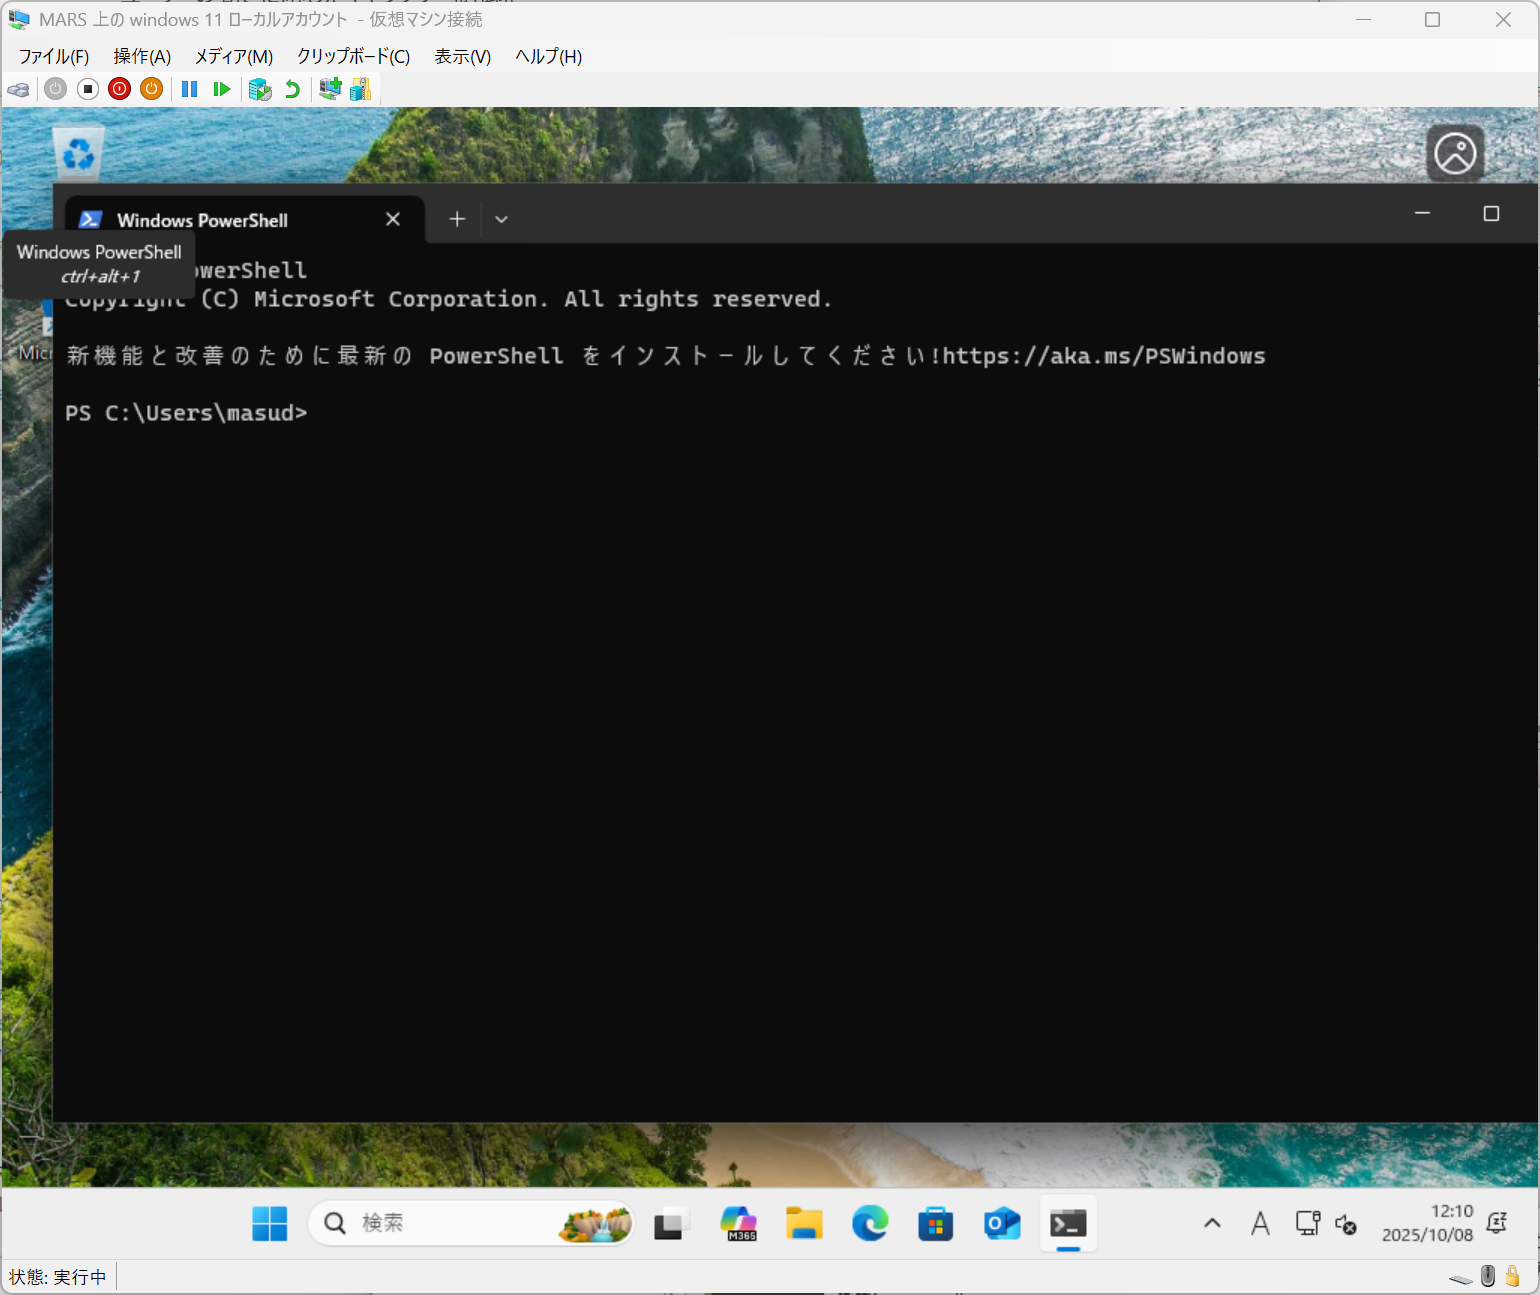Save VM state with the orange power icon
Image resolution: width=1540 pixels, height=1295 pixels.
[x=151, y=89]
